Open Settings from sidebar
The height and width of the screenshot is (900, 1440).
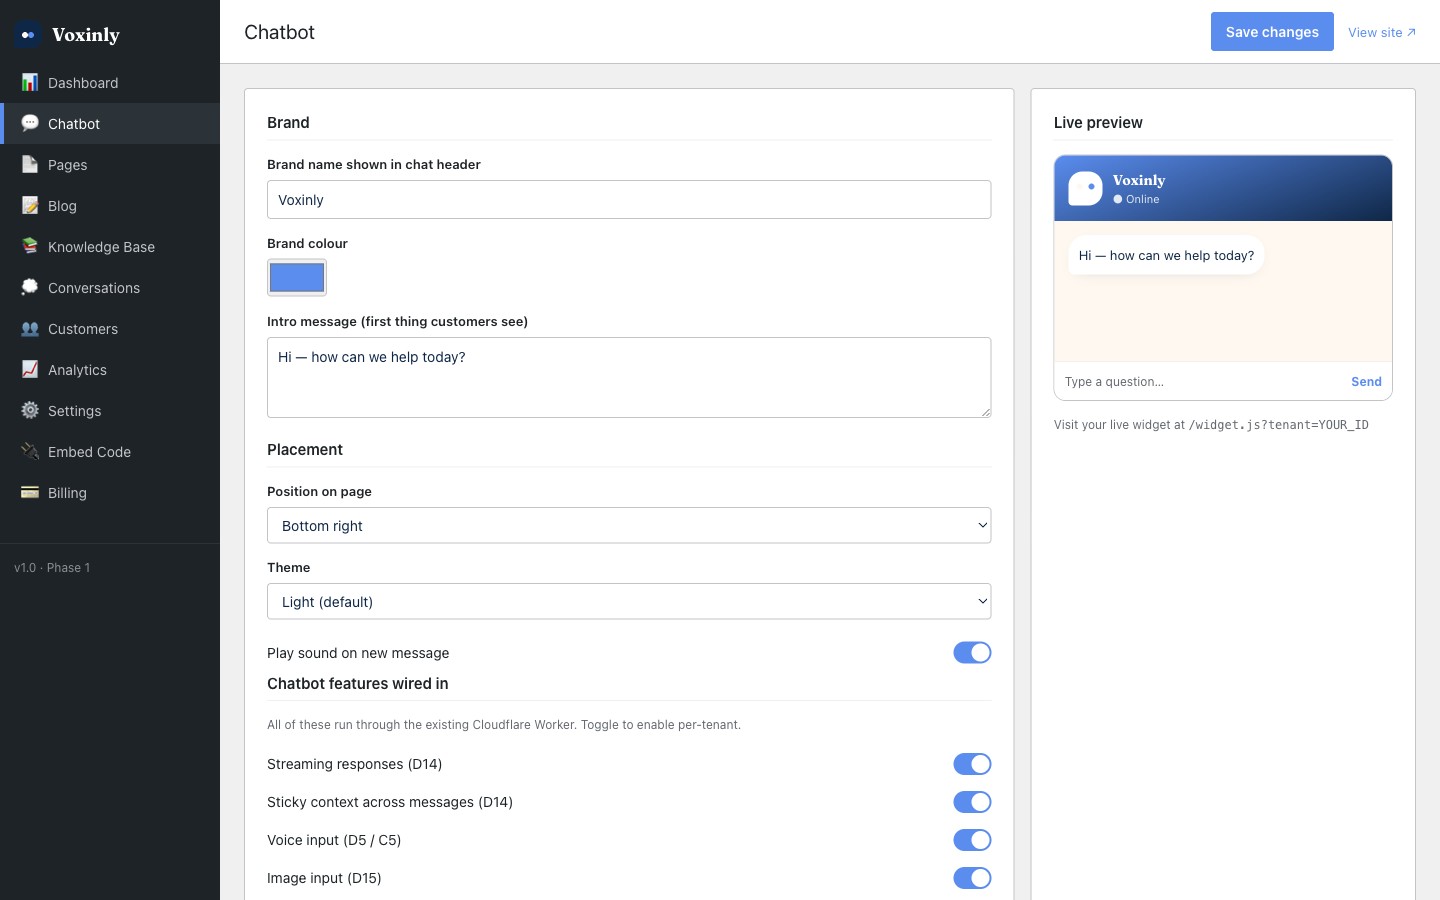(x=110, y=411)
